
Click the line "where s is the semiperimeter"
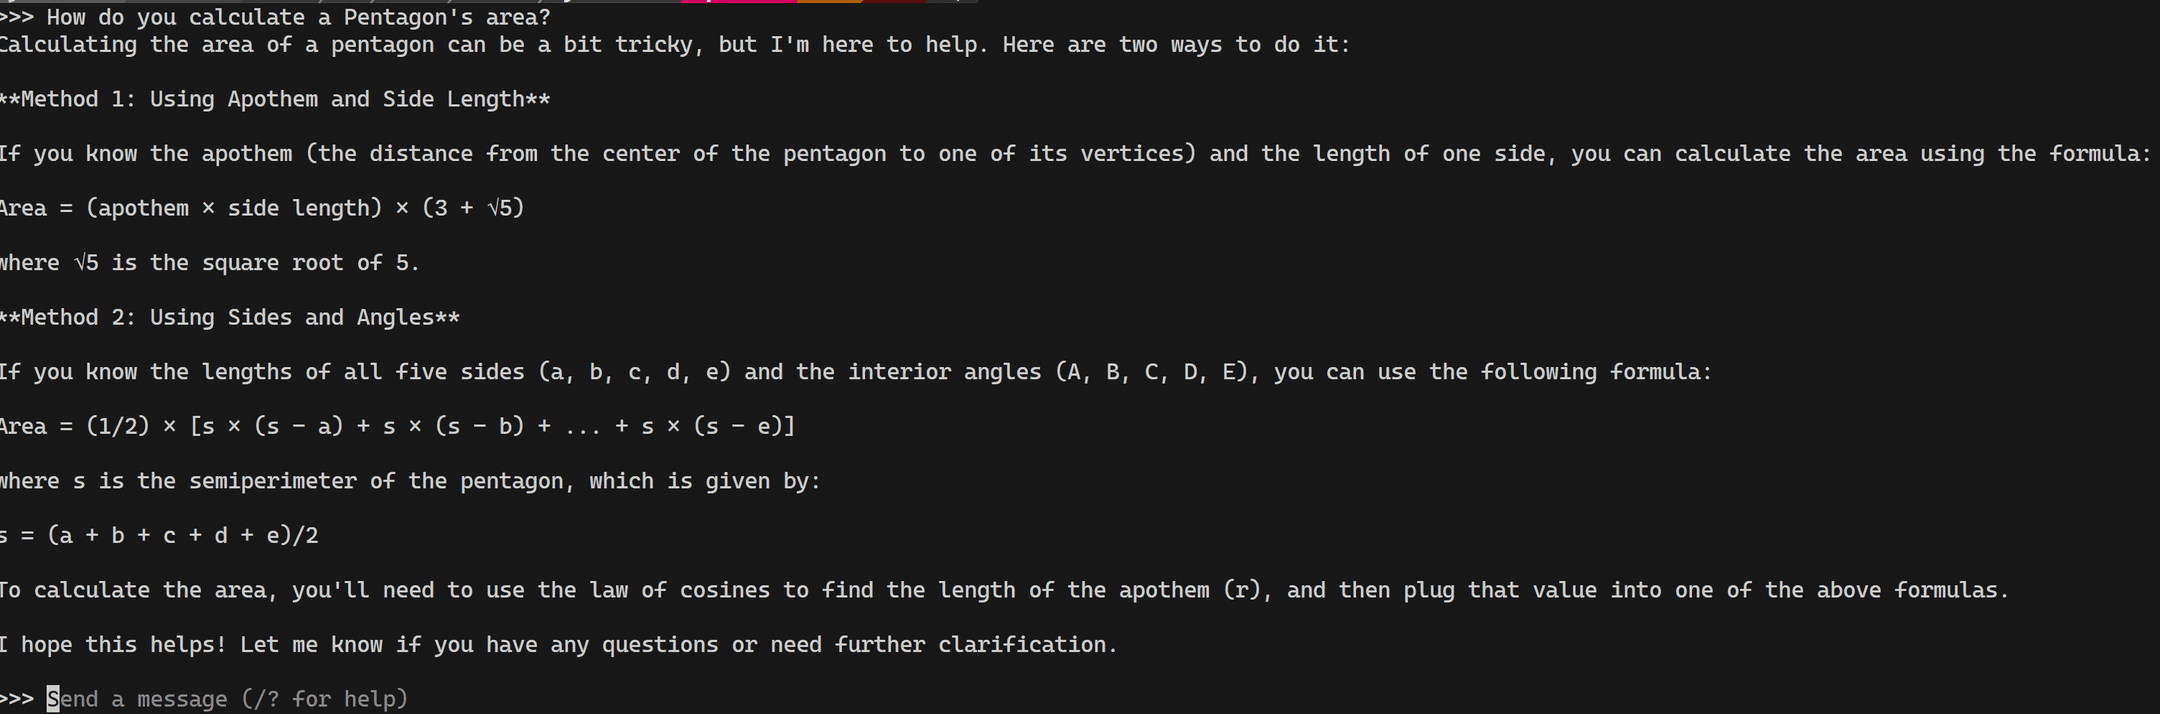[409, 481]
